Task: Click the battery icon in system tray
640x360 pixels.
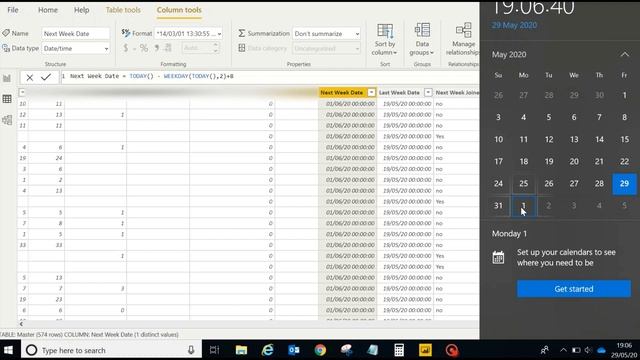Action: click(x=576, y=350)
